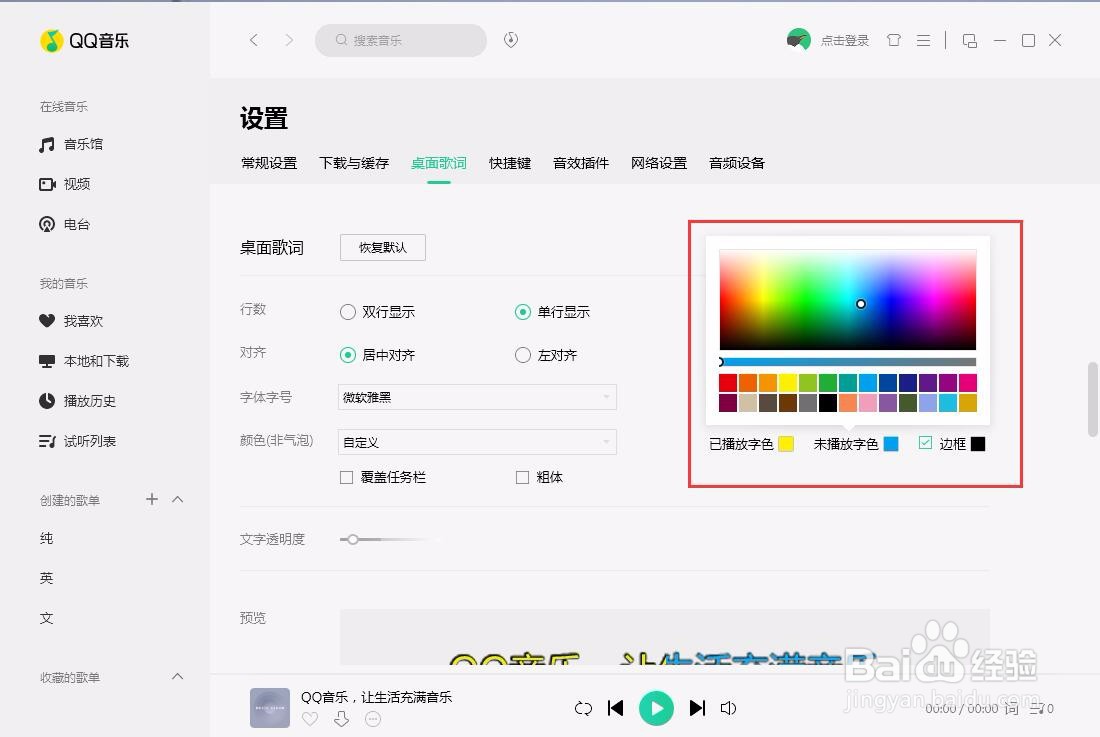1100x737 pixels.
Task: Click the loop playback mode icon
Action: tap(583, 708)
